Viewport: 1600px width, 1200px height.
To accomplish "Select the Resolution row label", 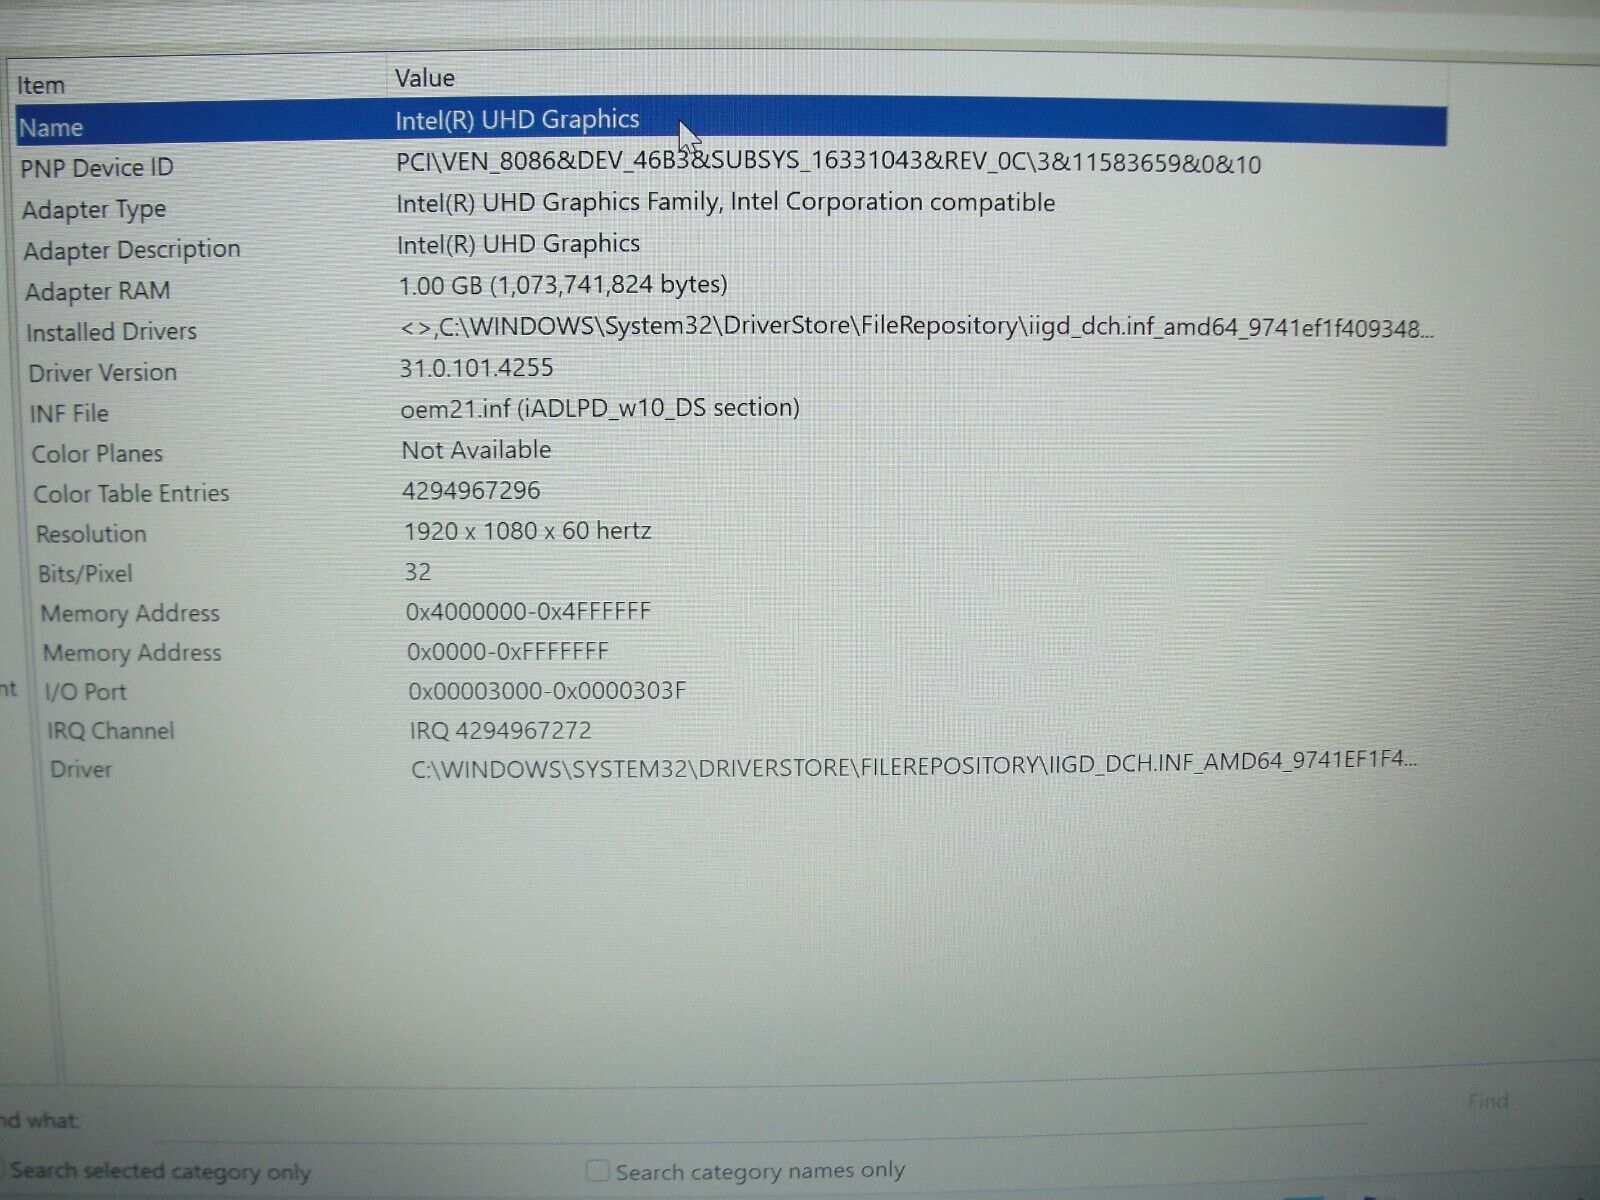I will click(91, 534).
